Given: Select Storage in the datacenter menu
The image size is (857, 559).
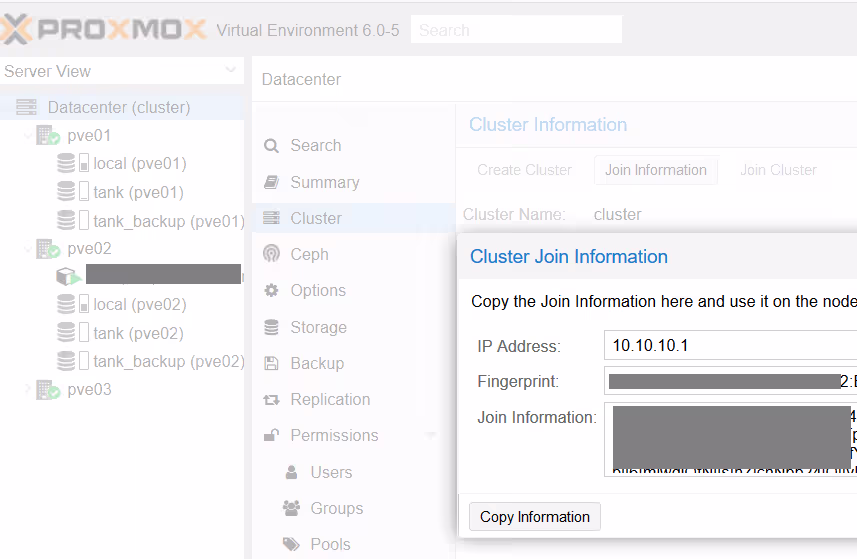Looking at the screenshot, I should [318, 327].
